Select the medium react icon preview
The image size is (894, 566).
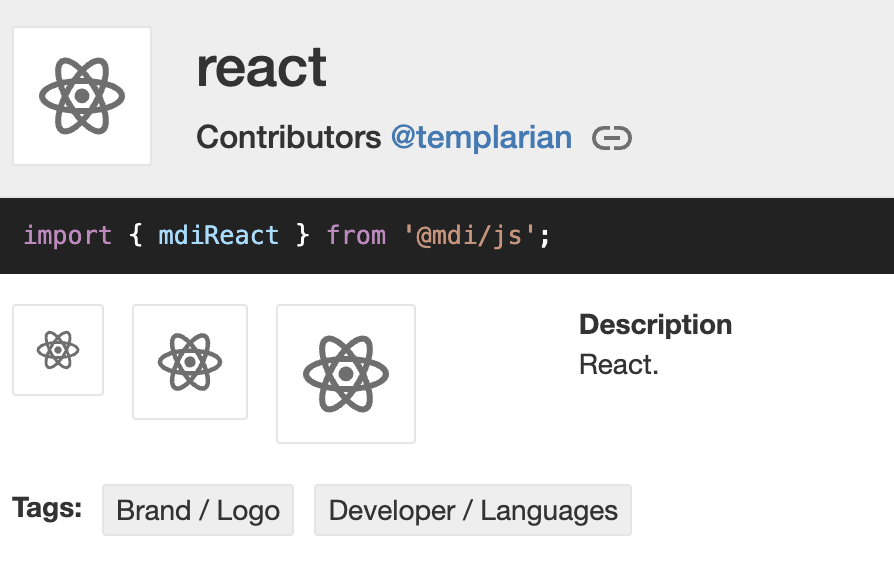(x=190, y=361)
